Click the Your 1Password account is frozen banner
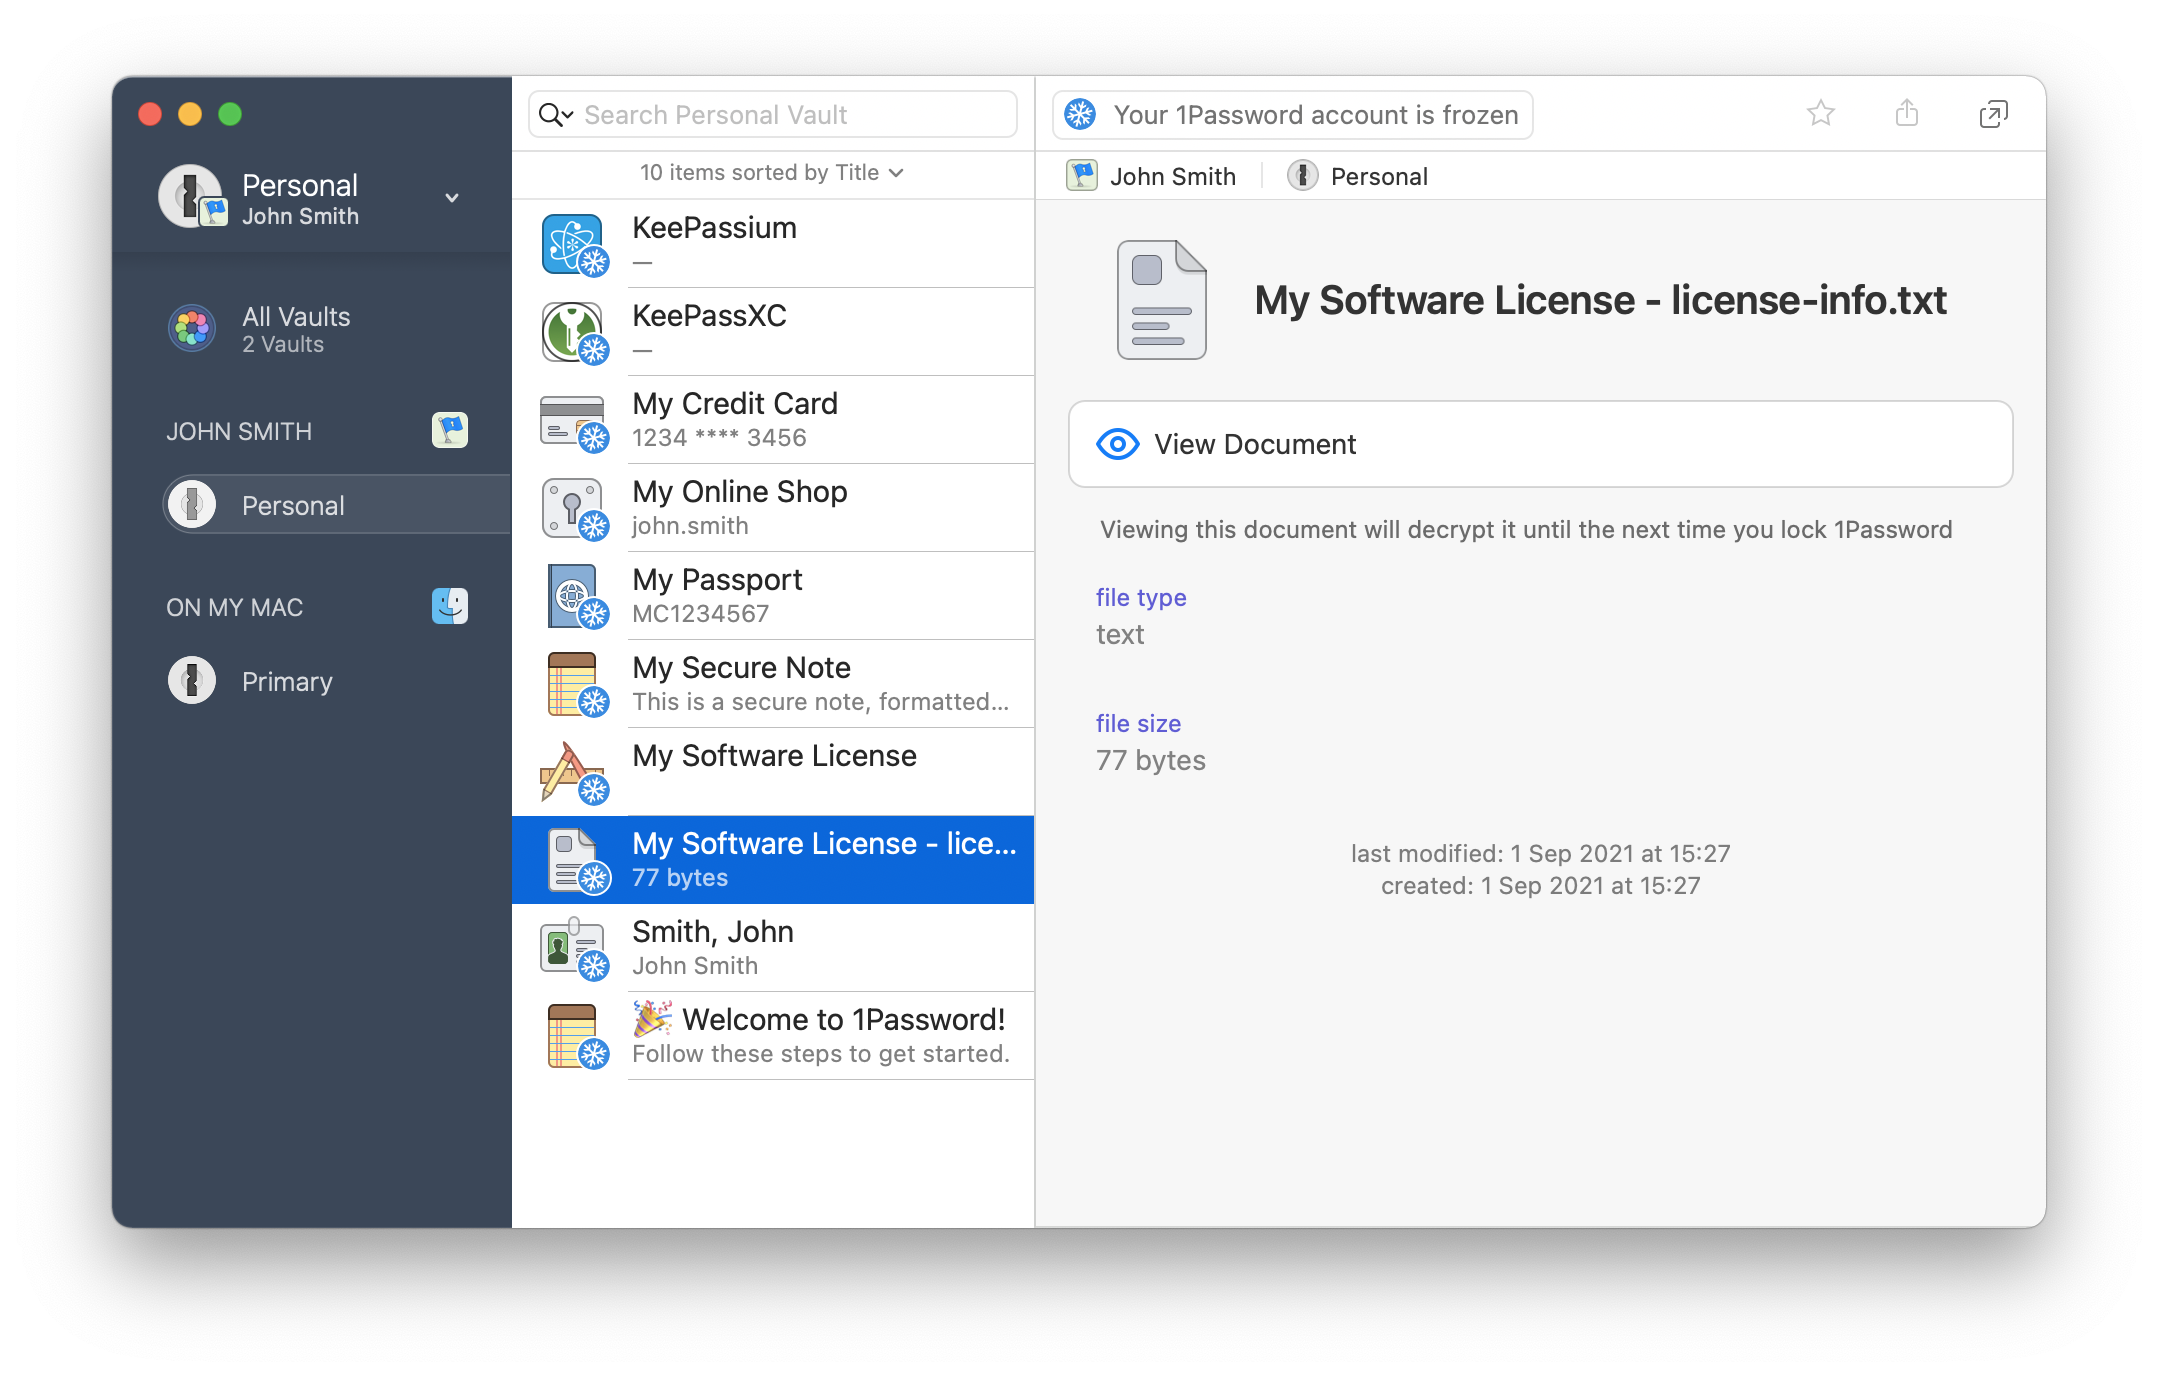 [x=1292, y=114]
